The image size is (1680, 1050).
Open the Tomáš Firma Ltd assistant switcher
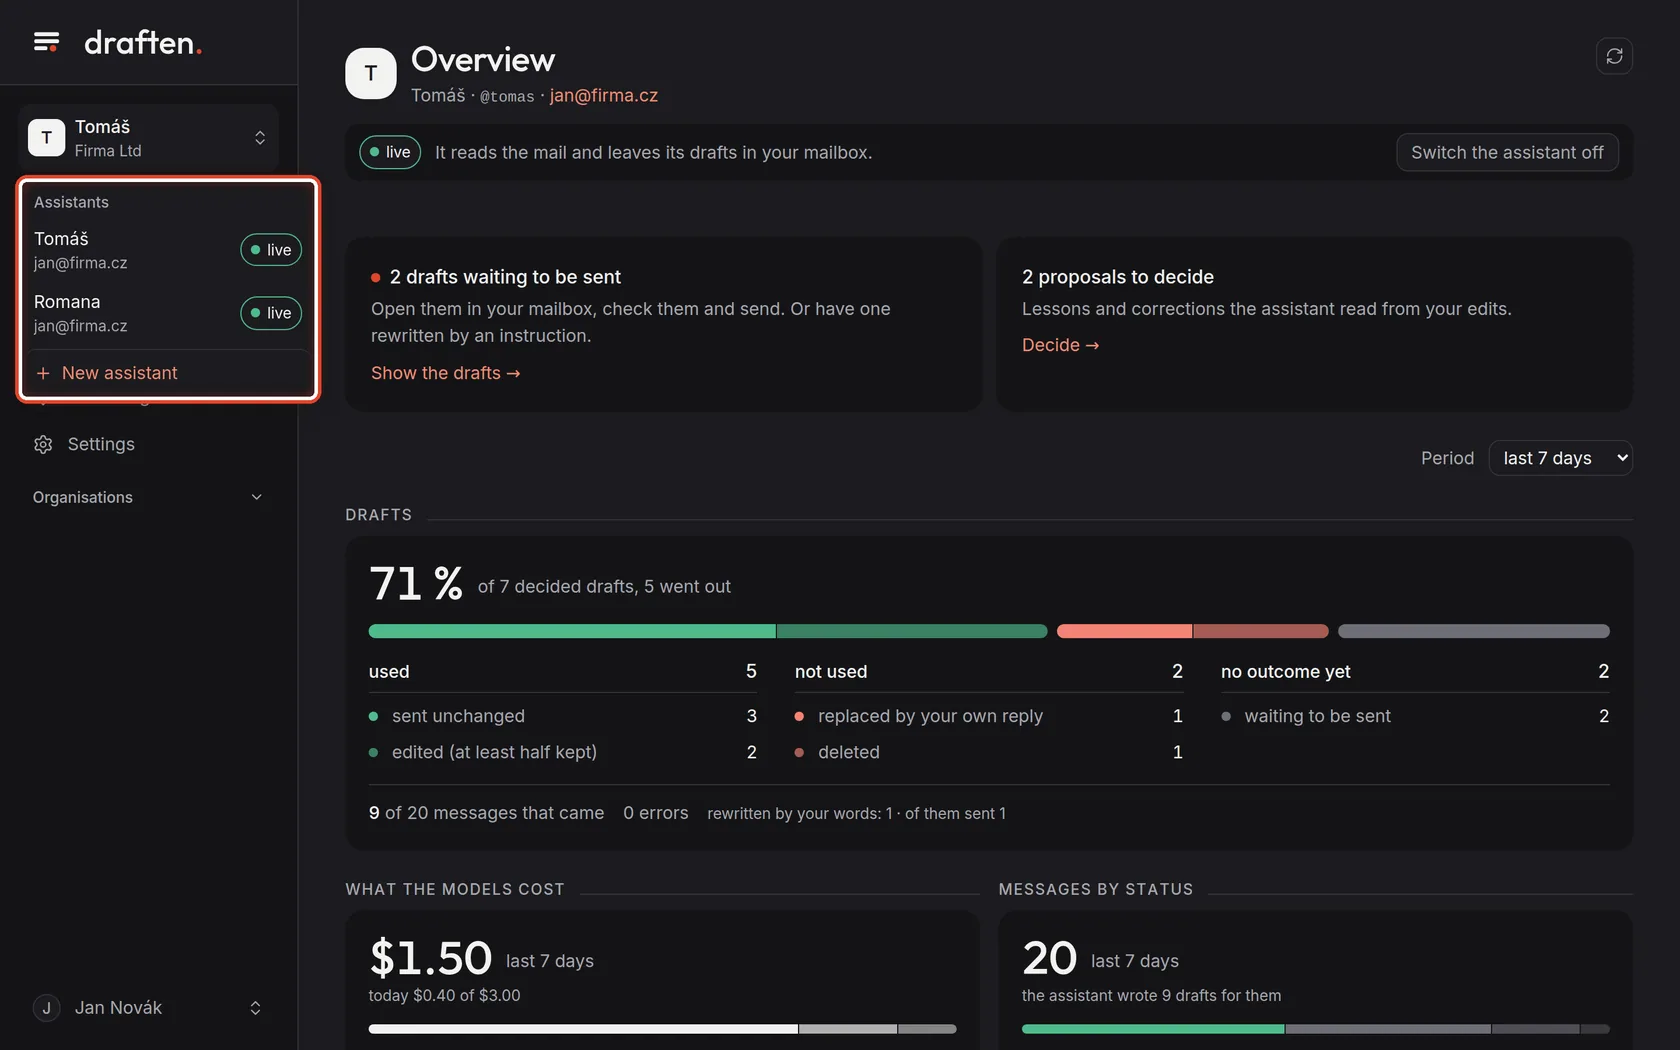coord(148,138)
